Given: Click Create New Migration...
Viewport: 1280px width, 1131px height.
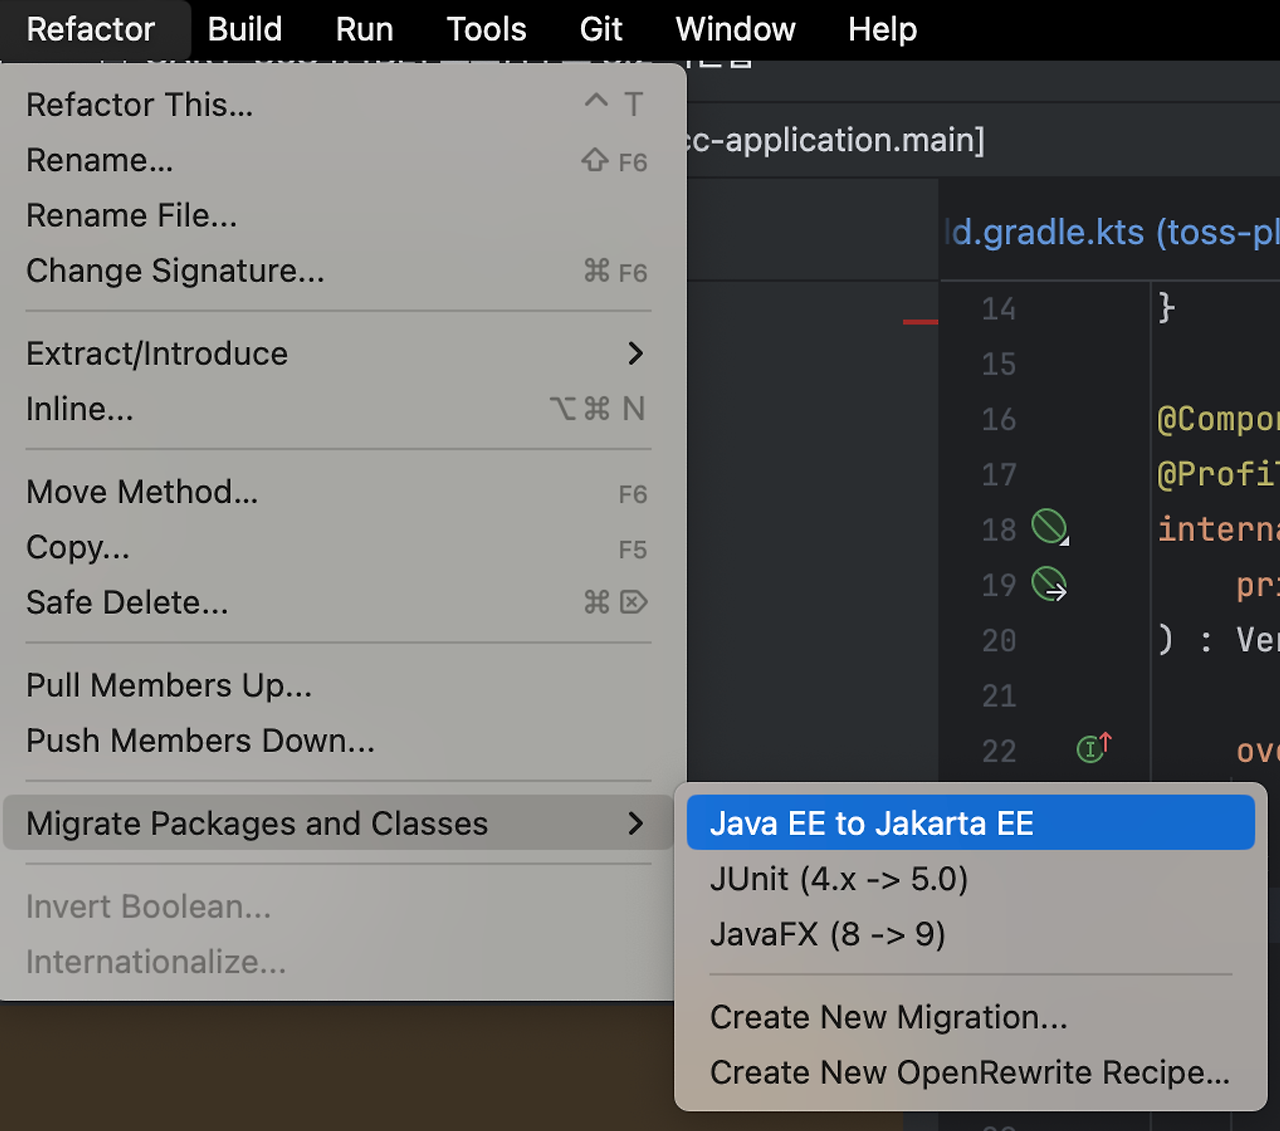Looking at the screenshot, I should coord(888,1017).
